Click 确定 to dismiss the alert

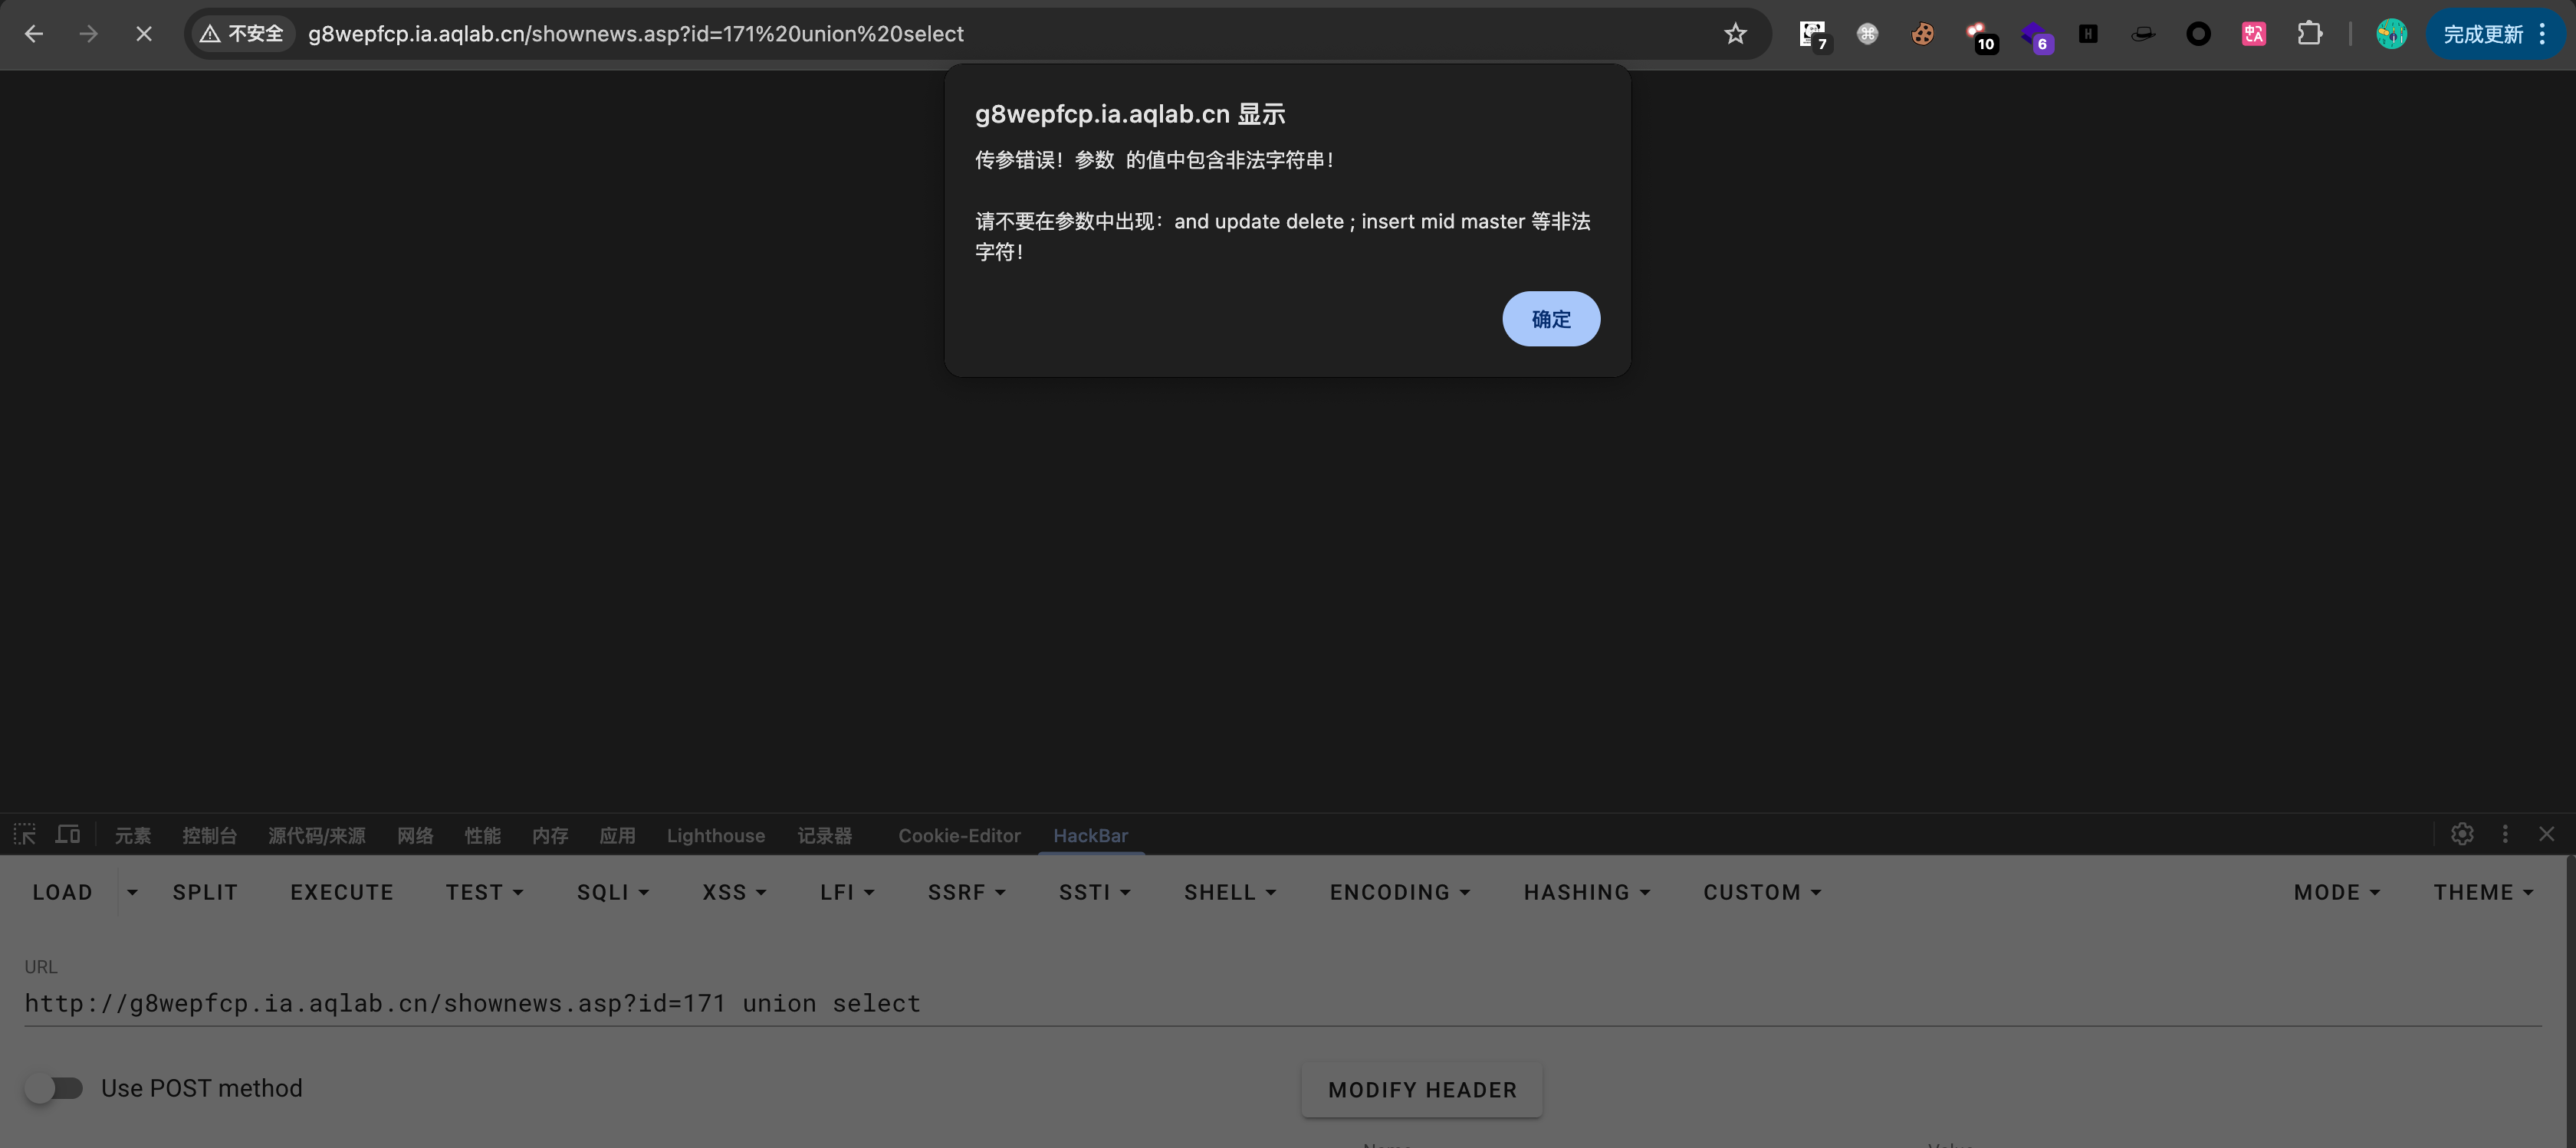pos(1550,319)
